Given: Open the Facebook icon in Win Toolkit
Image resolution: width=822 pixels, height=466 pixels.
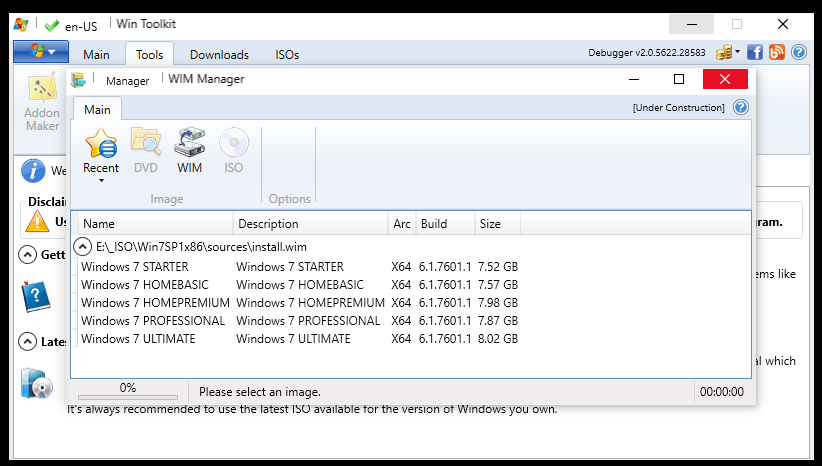Looking at the screenshot, I should tap(755, 52).
